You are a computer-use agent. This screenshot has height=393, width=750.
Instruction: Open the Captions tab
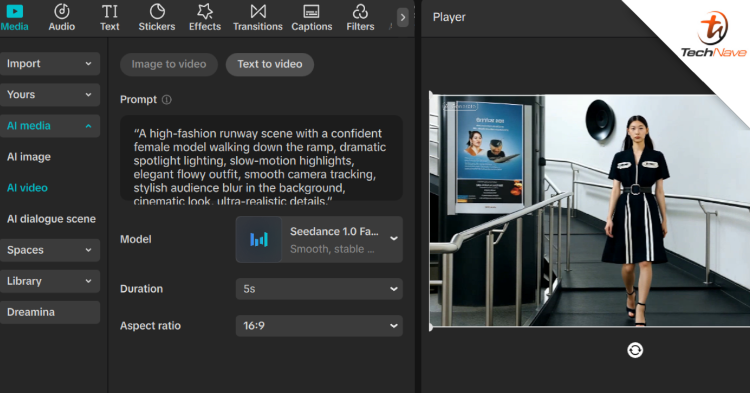[x=312, y=18]
